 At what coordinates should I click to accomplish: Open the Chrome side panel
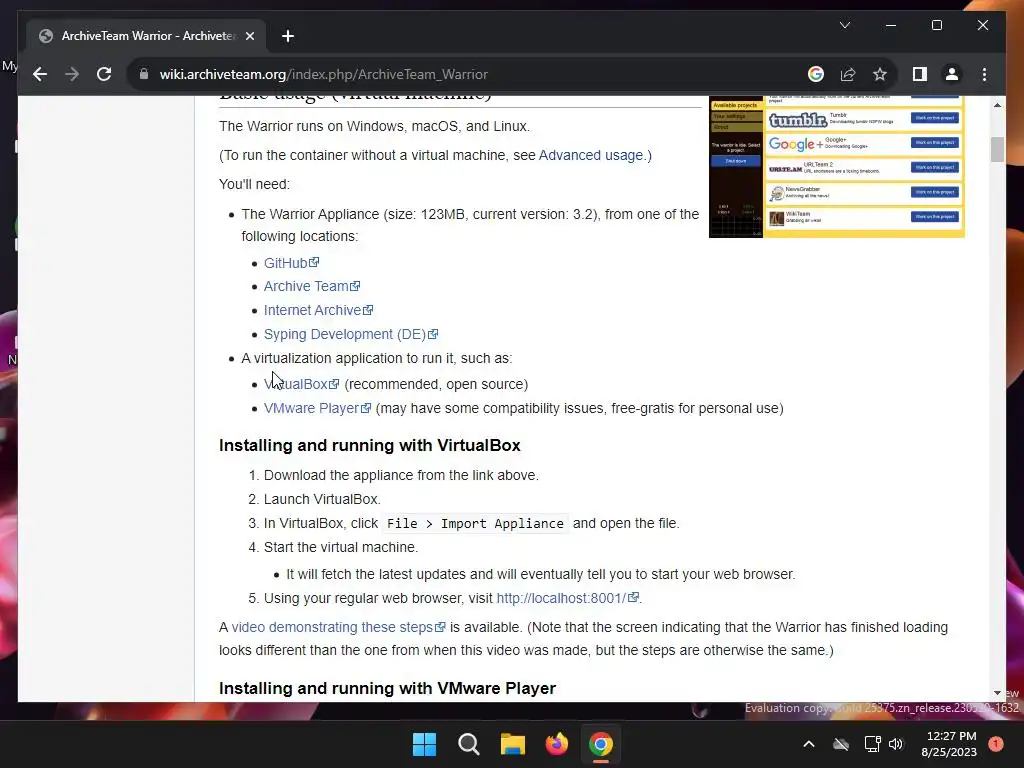920,74
